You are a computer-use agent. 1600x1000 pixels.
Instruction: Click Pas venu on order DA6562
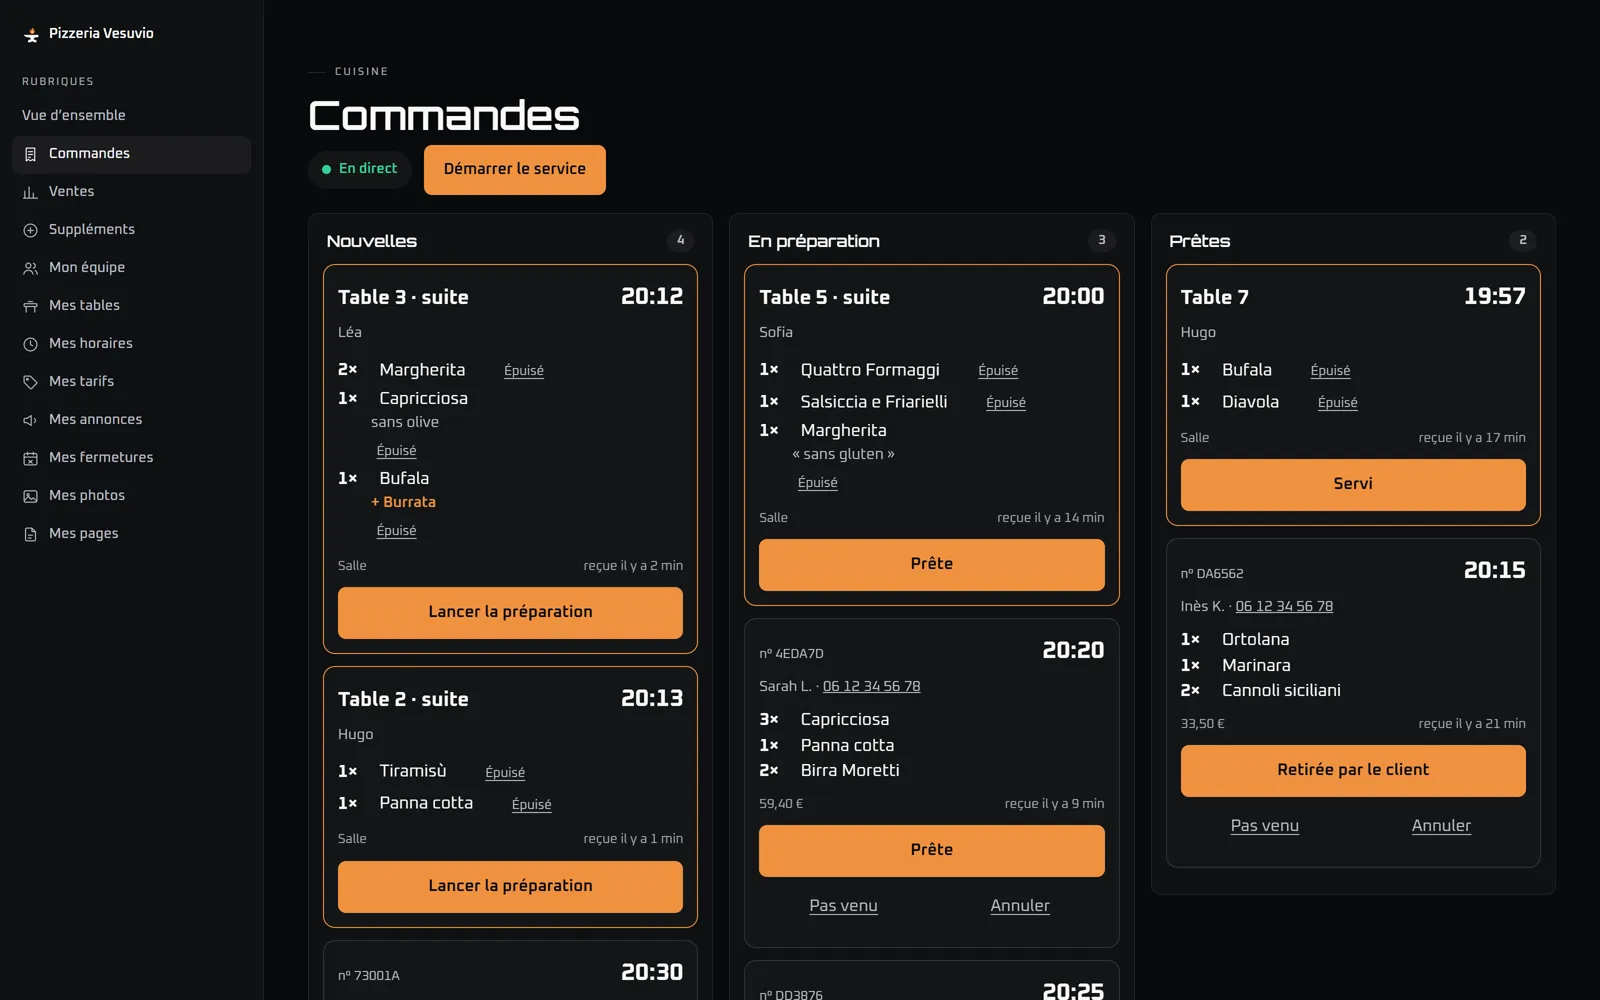(1264, 825)
